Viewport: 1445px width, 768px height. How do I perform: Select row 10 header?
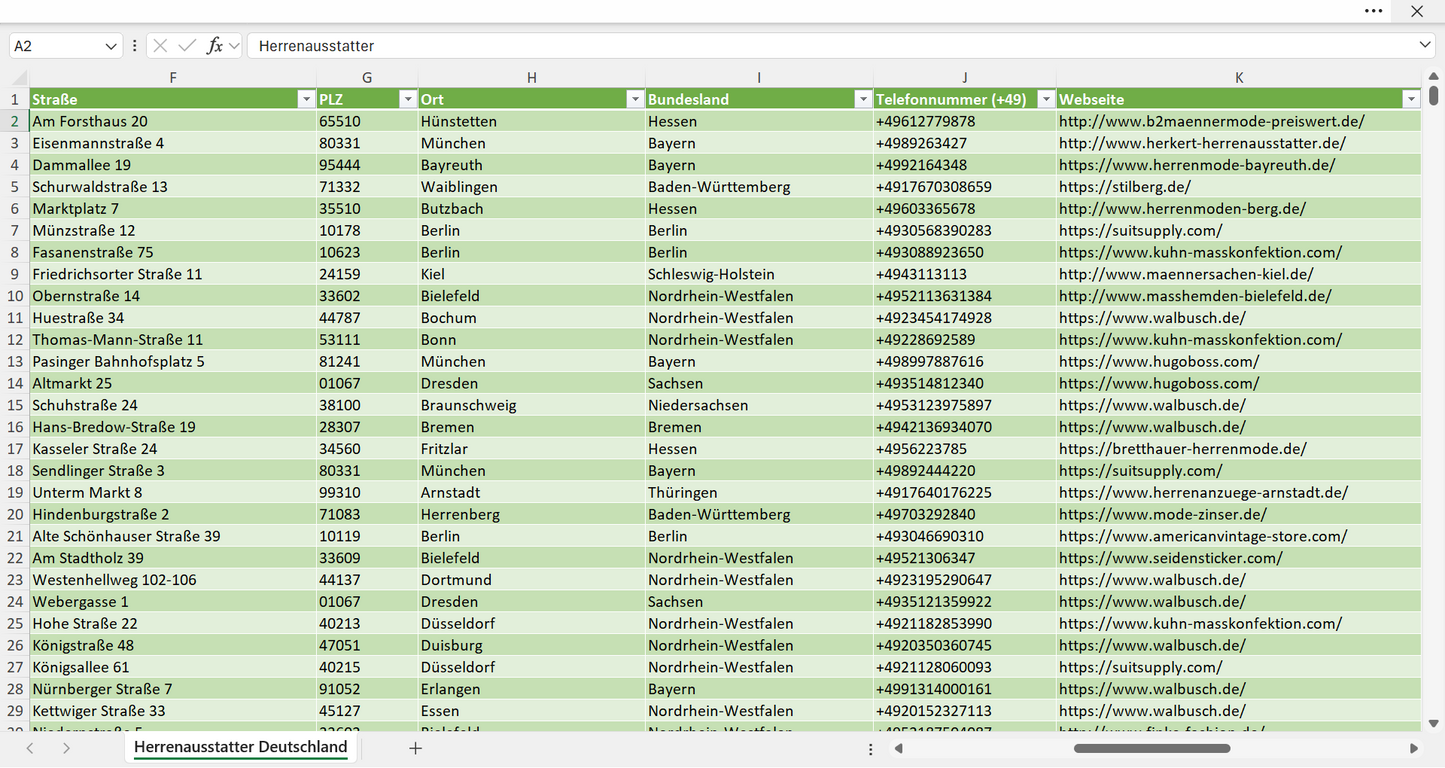(15, 296)
